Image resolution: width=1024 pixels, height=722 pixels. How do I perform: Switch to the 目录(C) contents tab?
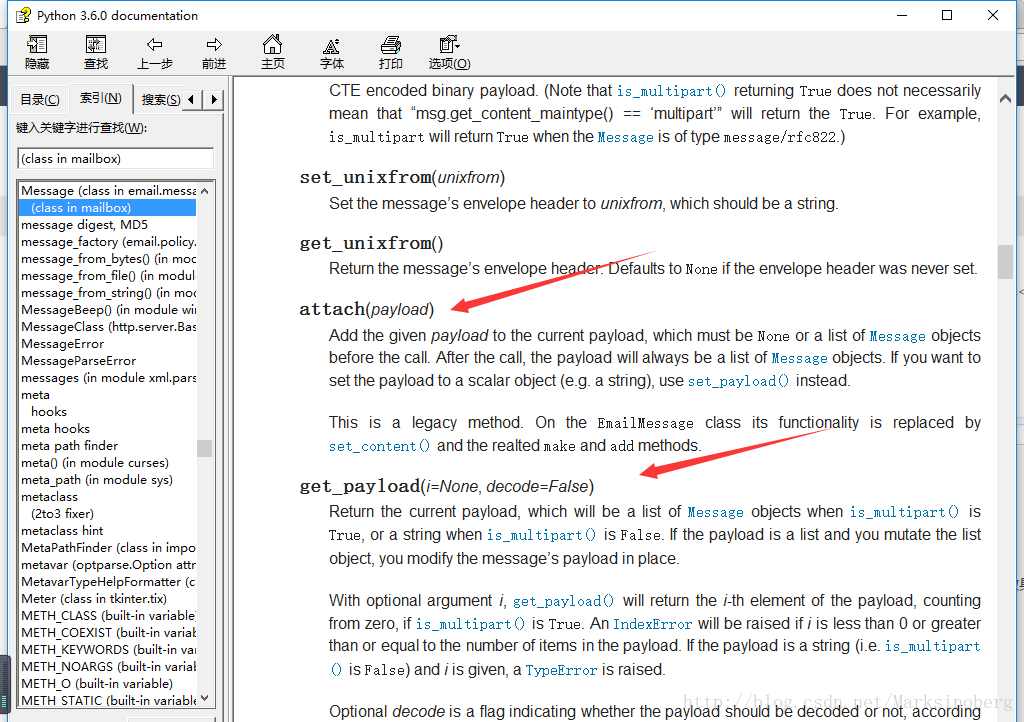[39, 99]
